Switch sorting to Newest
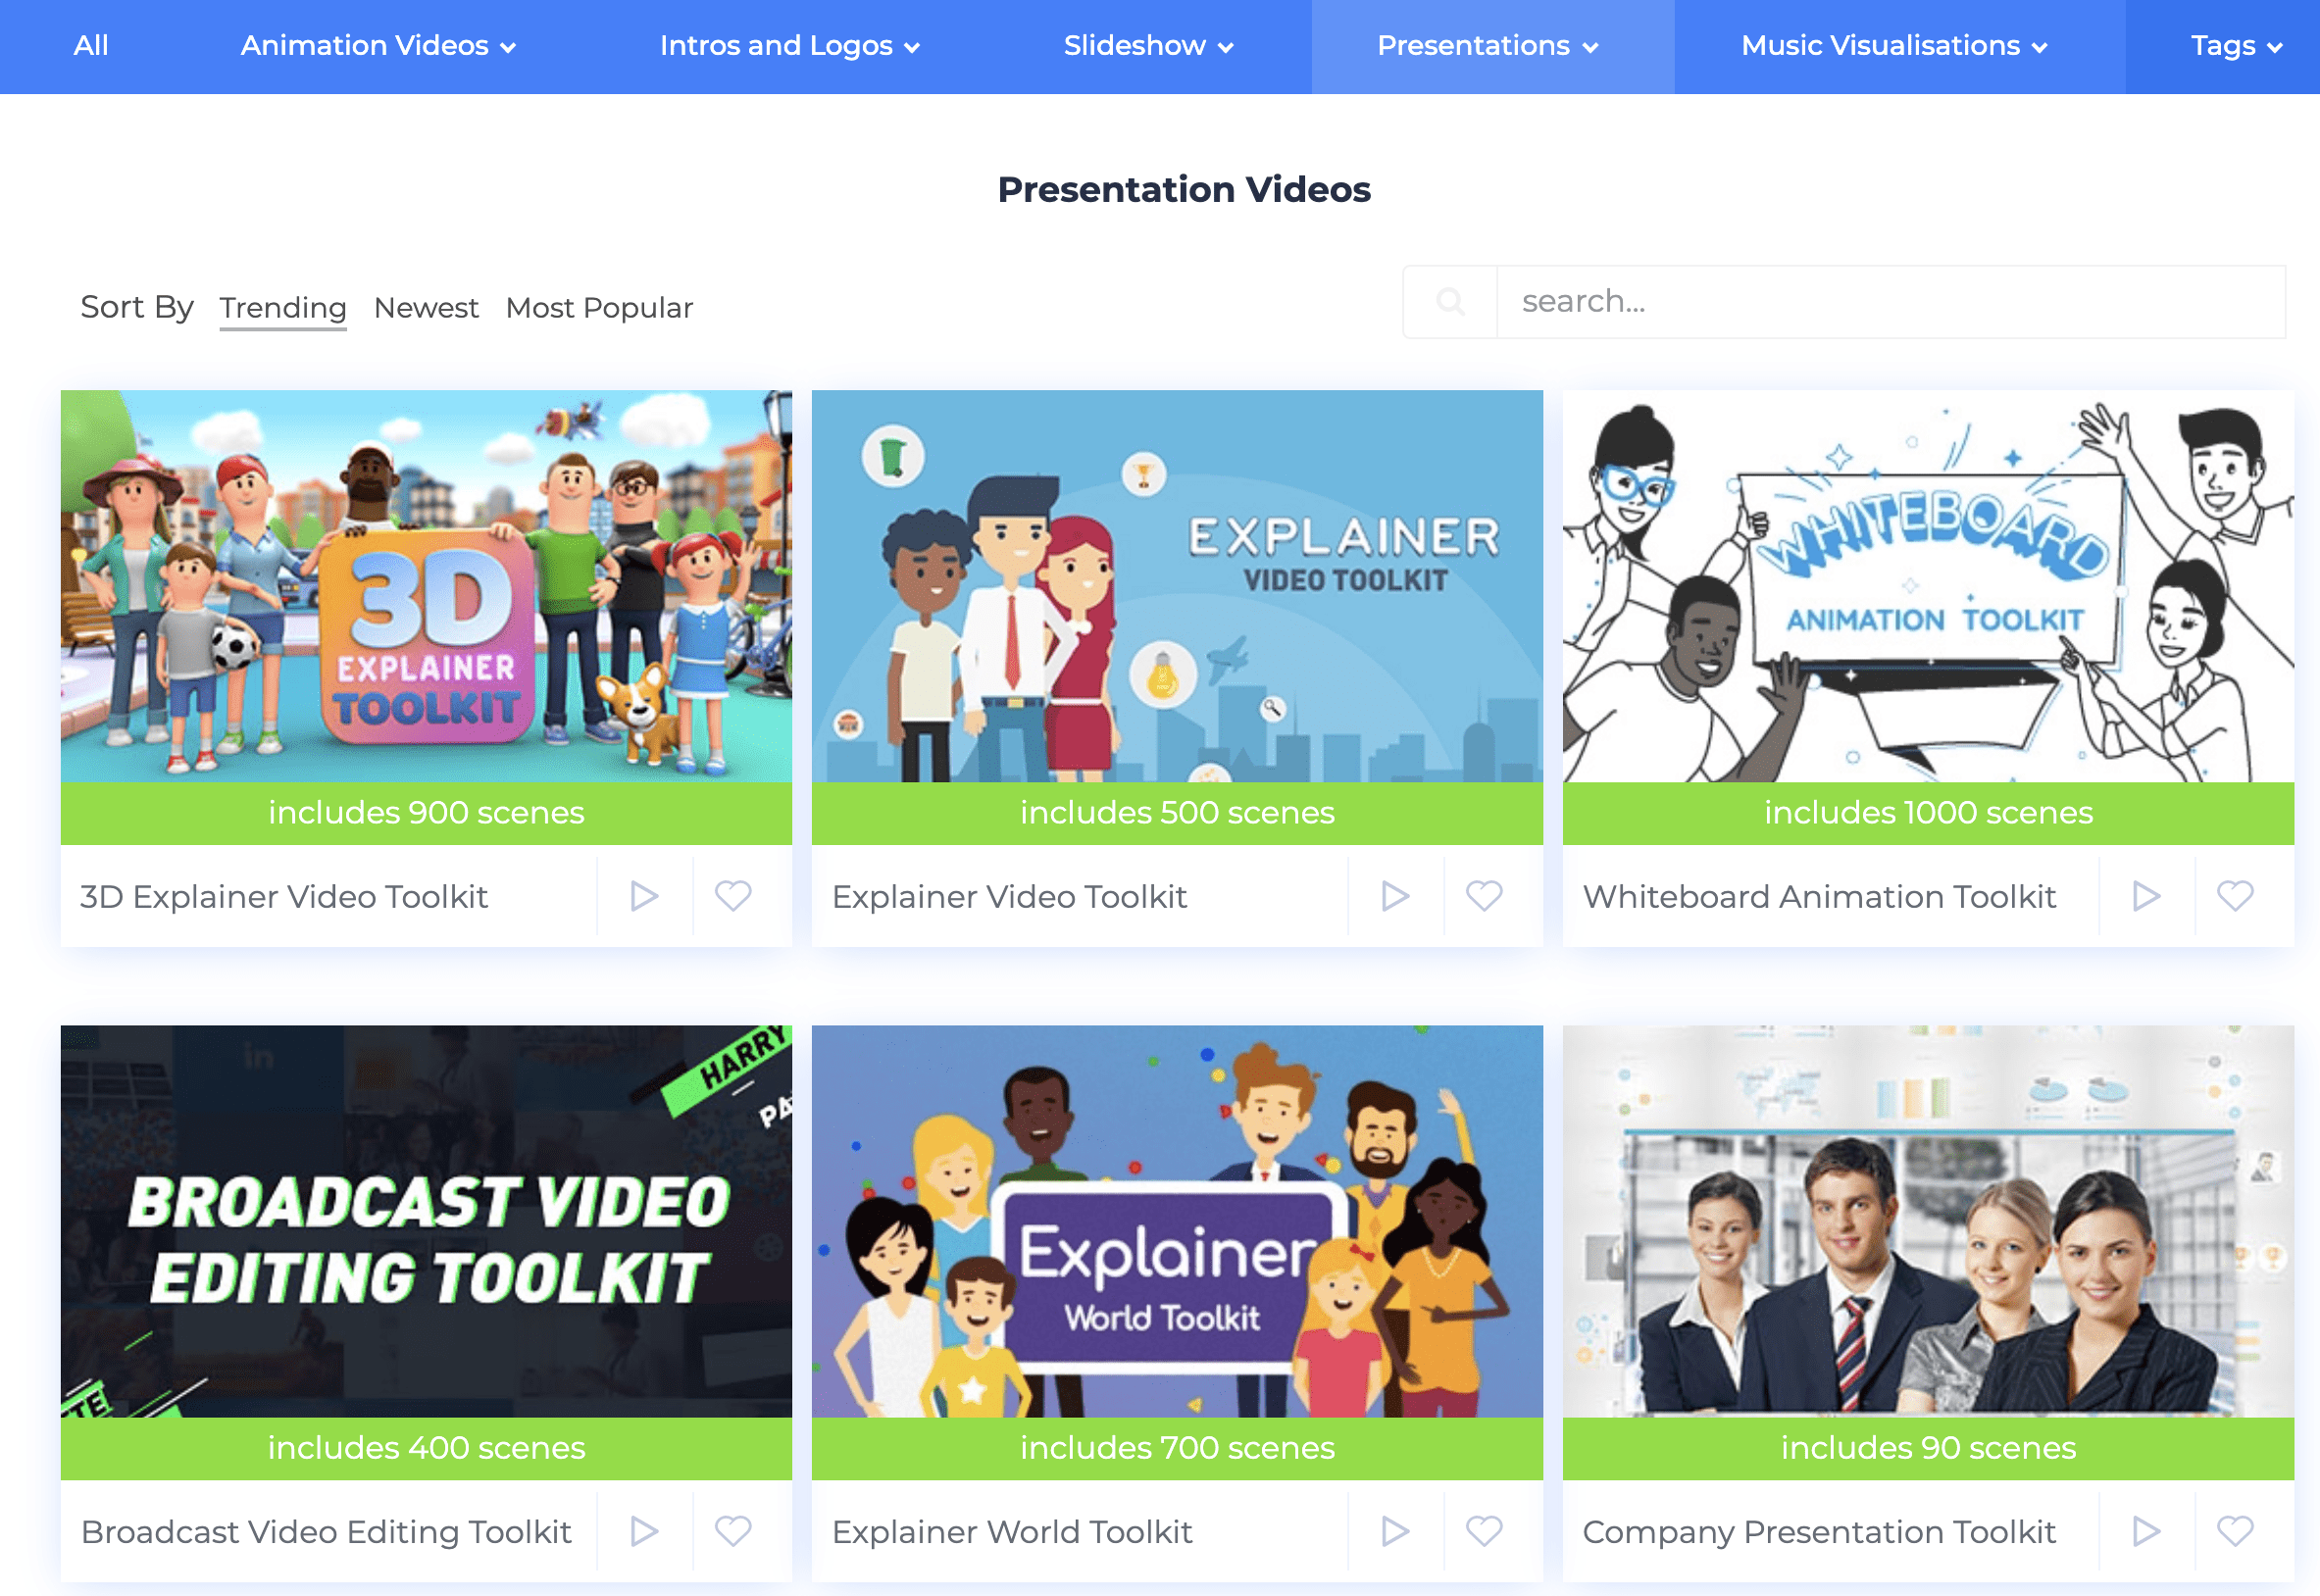 [426, 307]
